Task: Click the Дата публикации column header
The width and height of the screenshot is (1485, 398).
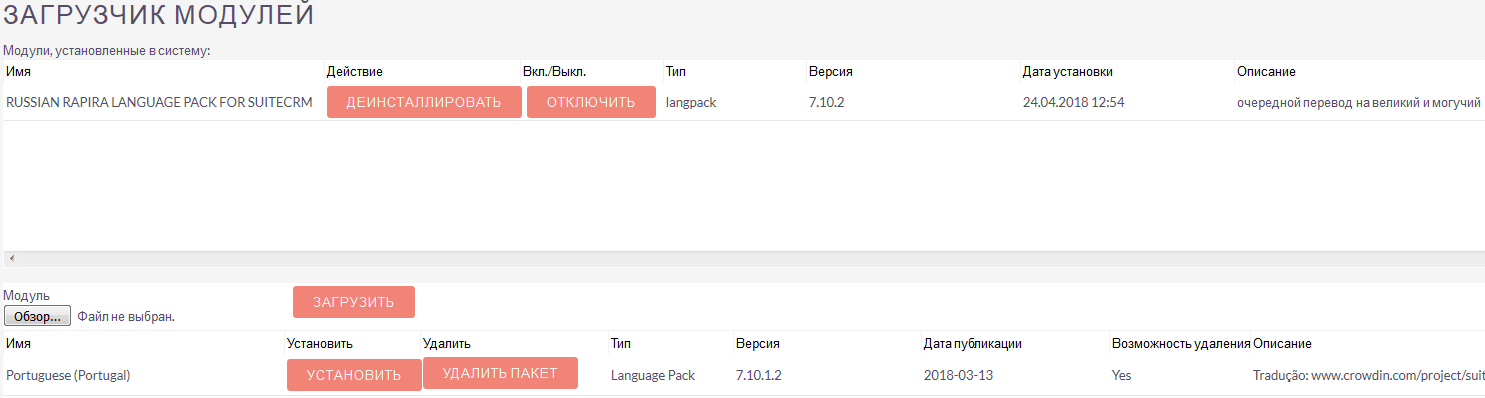Action: pyautogui.click(x=972, y=343)
